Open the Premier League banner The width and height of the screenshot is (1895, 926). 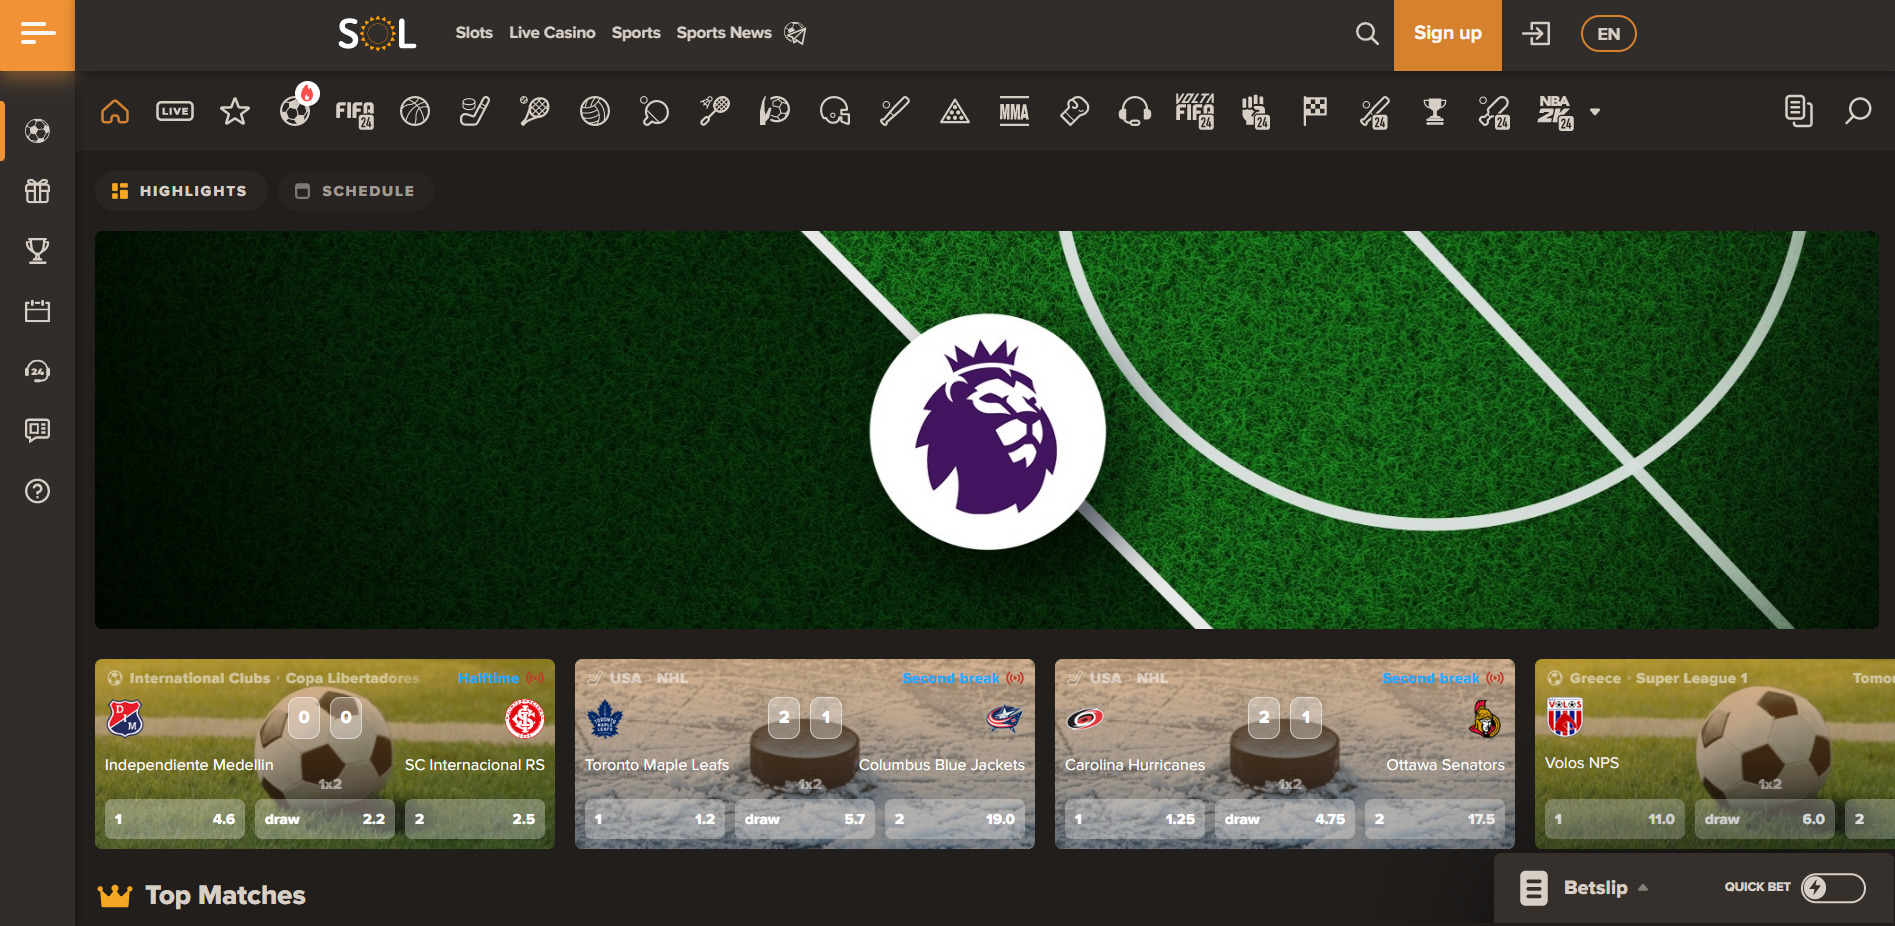coord(987,430)
